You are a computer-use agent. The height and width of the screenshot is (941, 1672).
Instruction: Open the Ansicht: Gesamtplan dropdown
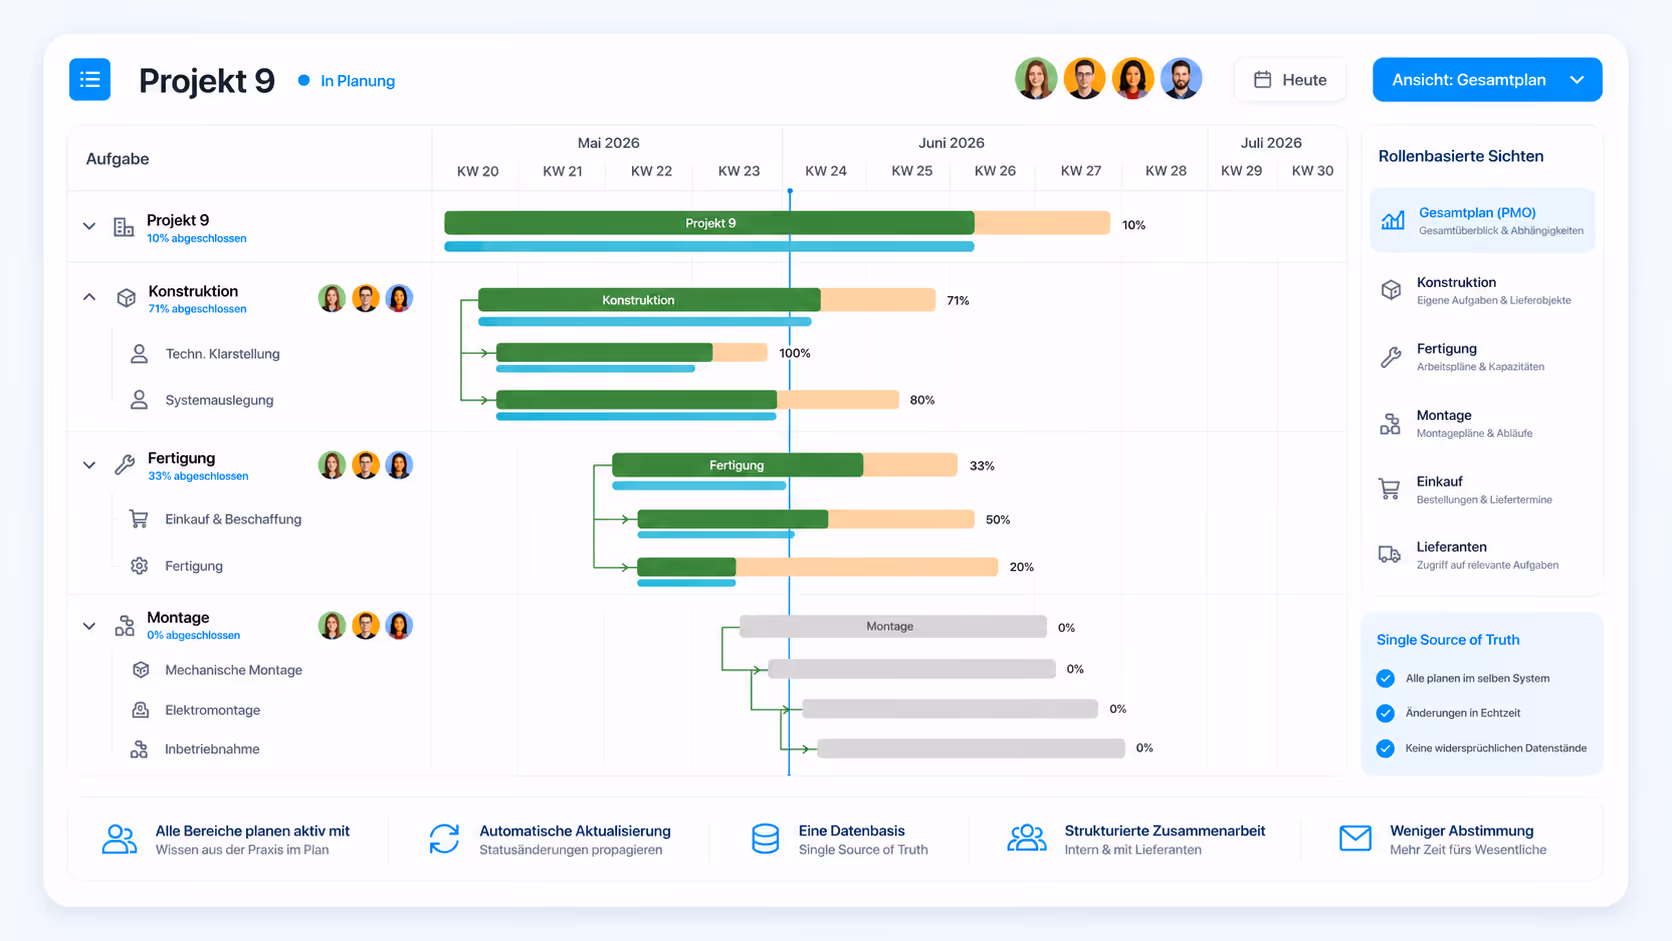click(x=1487, y=80)
